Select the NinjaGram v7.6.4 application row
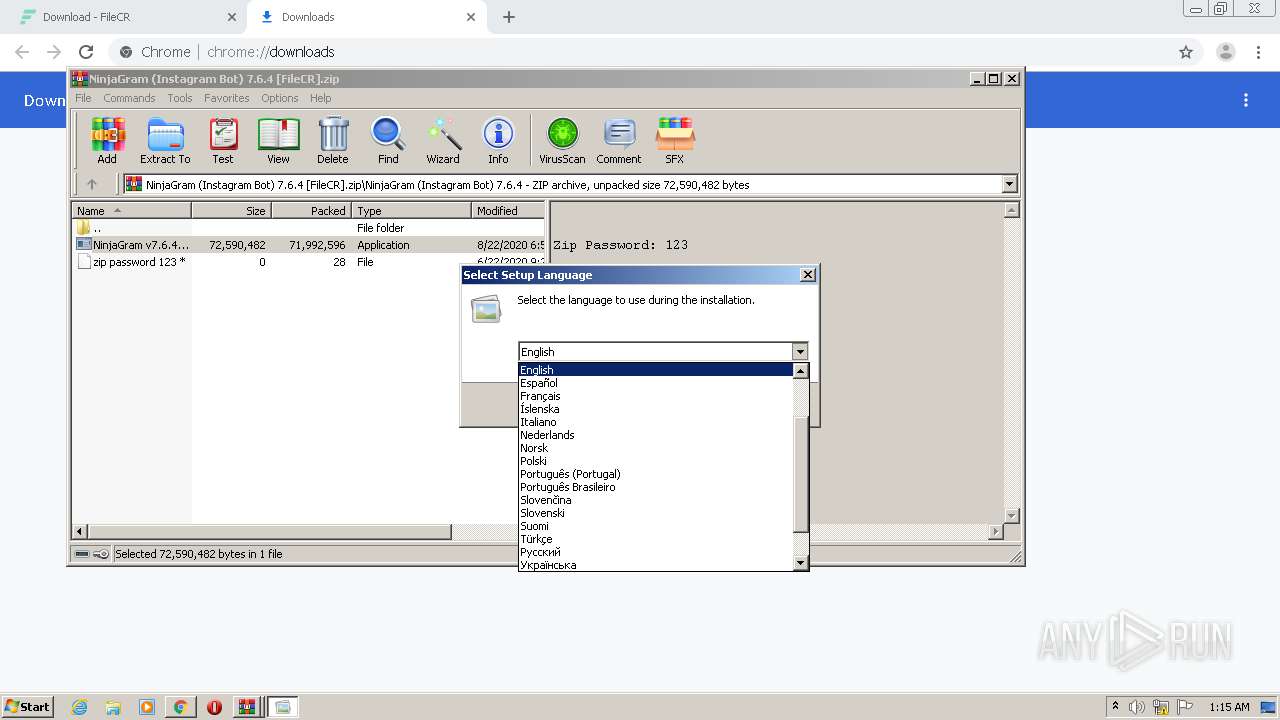This screenshot has height=720, width=1280. 309,245
